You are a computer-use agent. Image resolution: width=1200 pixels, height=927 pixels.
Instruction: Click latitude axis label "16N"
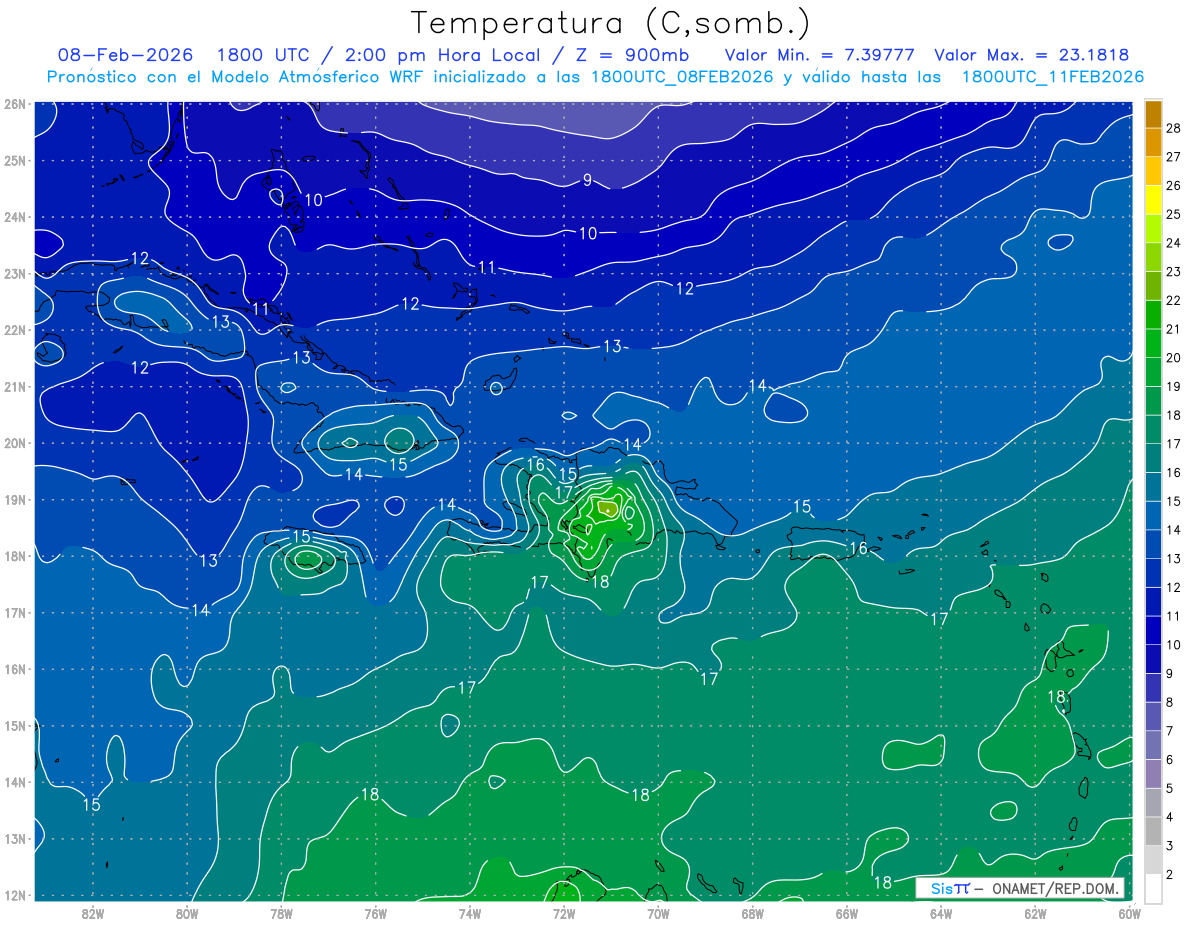14,669
